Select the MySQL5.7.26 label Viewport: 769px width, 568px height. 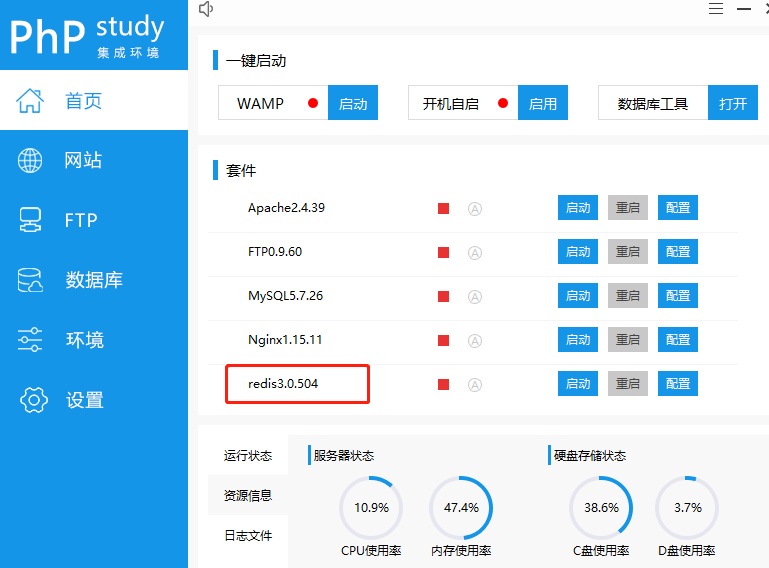(285, 296)
